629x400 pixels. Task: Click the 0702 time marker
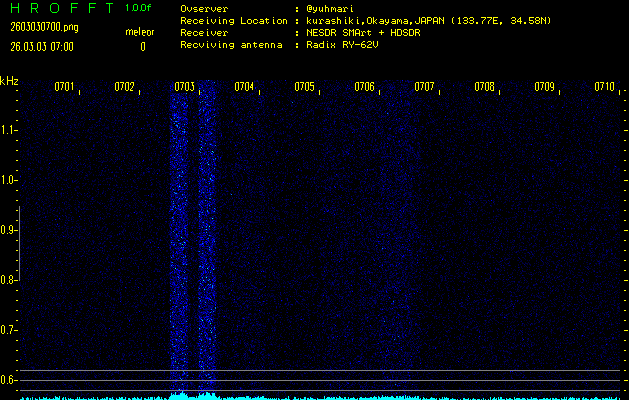124,87
